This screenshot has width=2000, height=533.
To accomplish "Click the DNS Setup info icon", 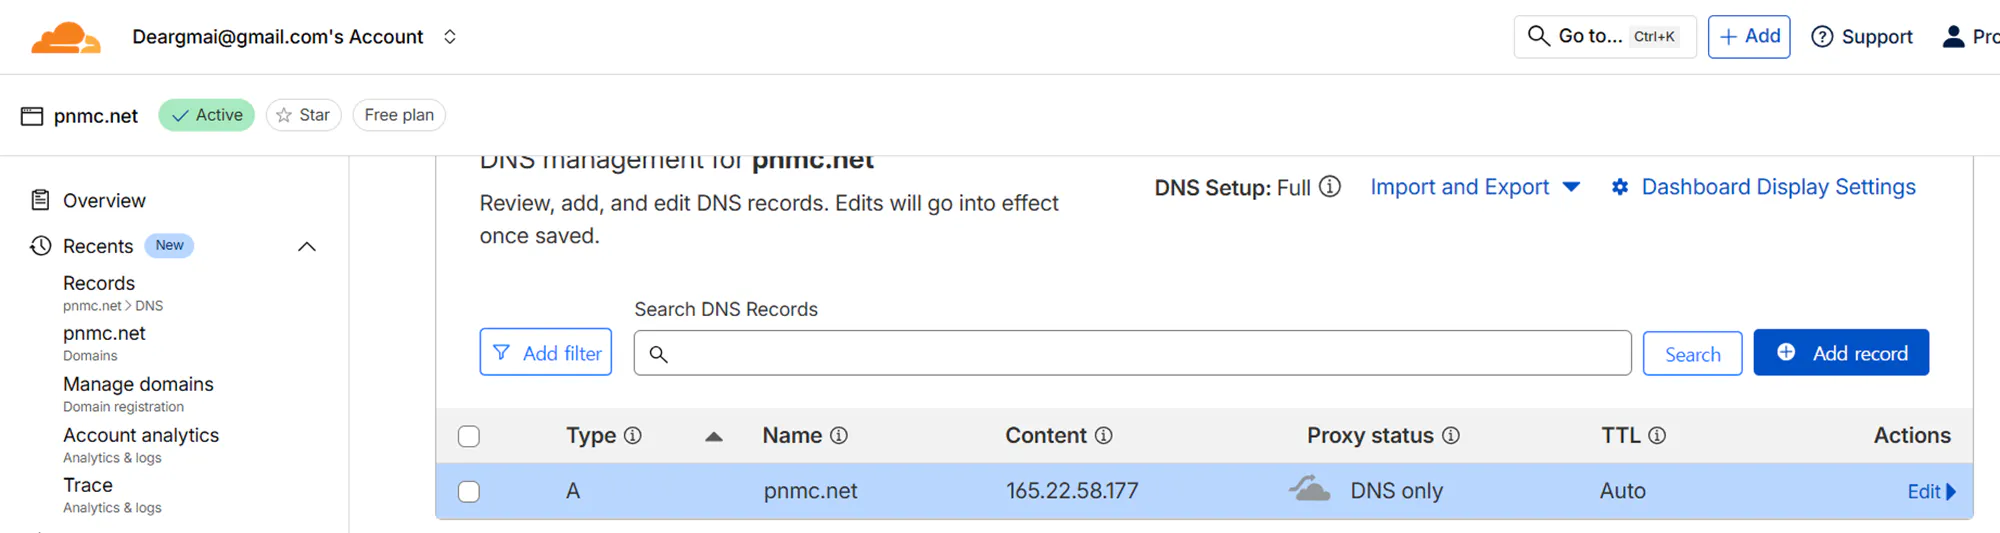I will pos(1330,187).
